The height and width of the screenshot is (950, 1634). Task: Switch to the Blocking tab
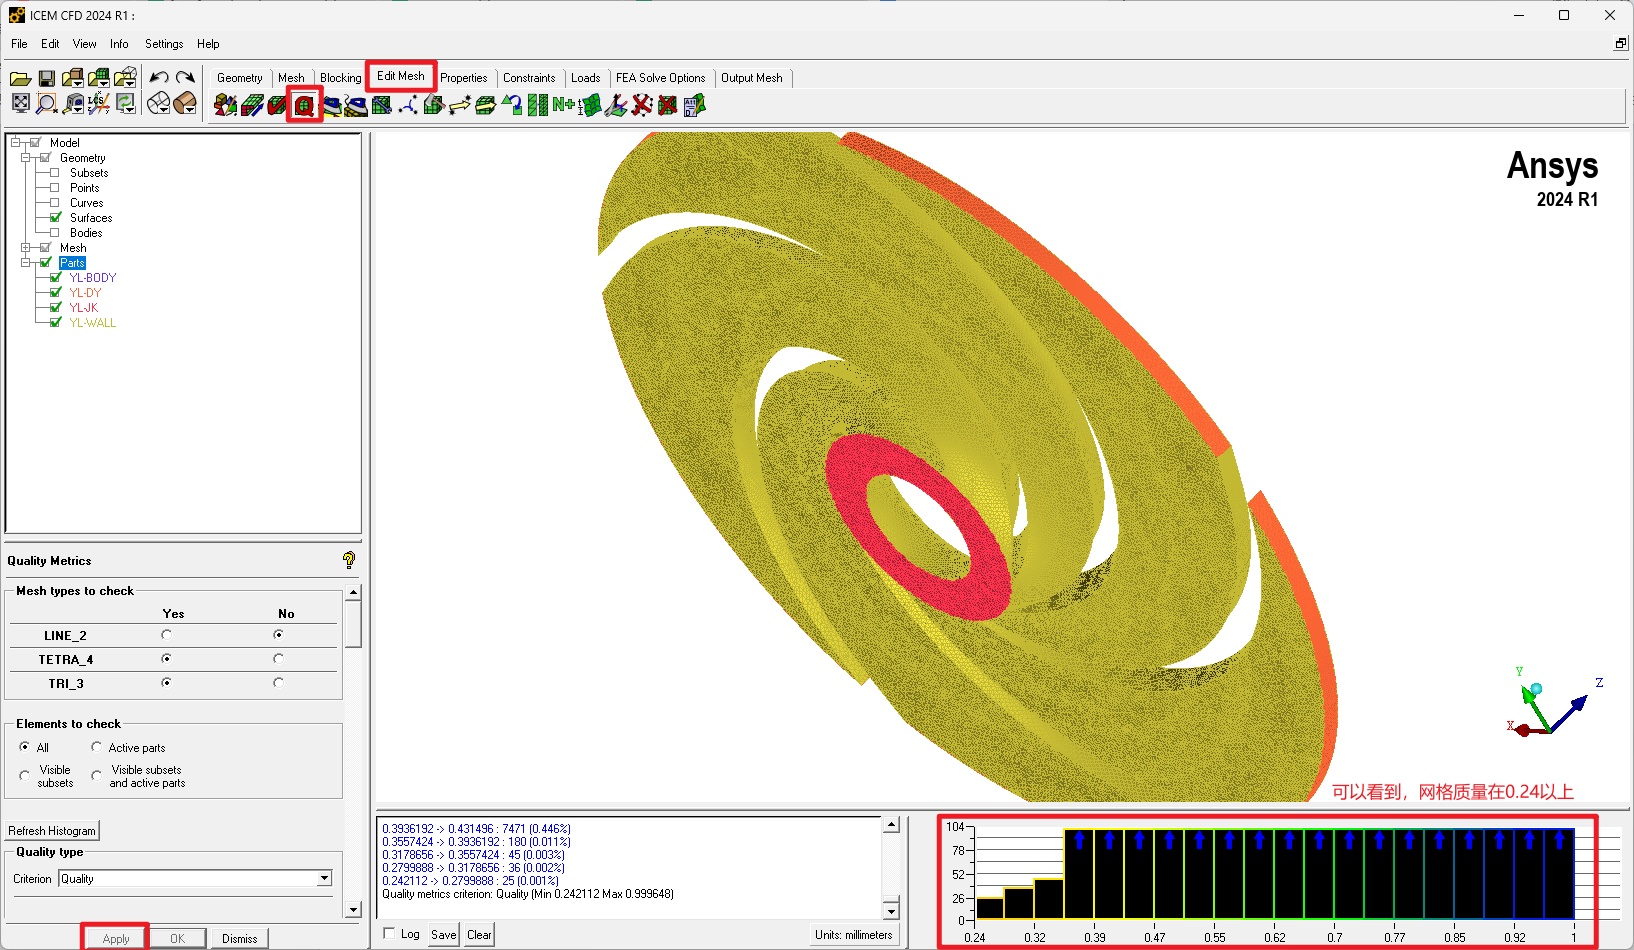click(340, 78)
